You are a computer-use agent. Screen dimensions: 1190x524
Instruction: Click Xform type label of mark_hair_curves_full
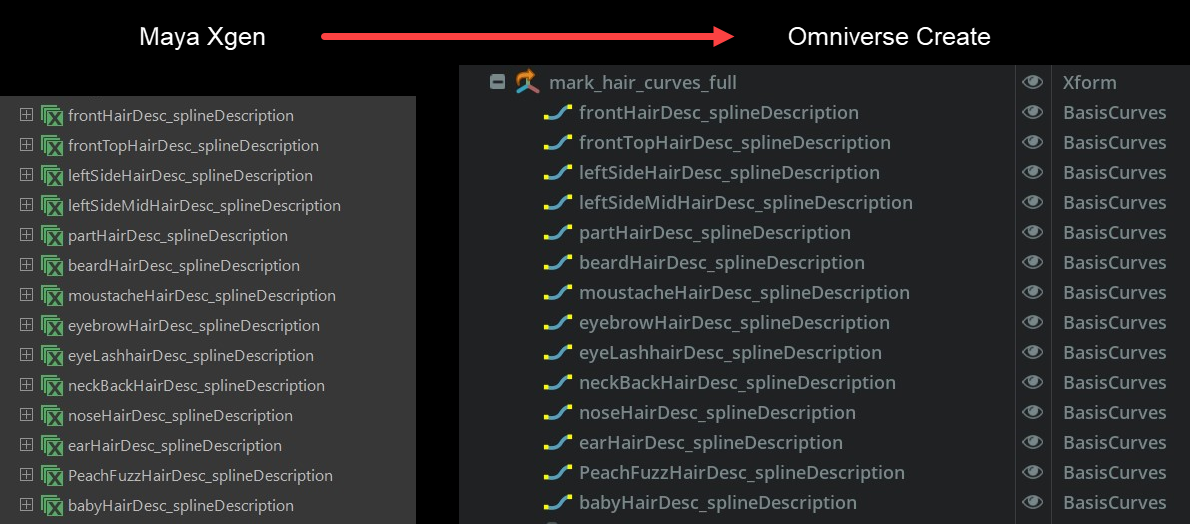(x=1089, y=83)
